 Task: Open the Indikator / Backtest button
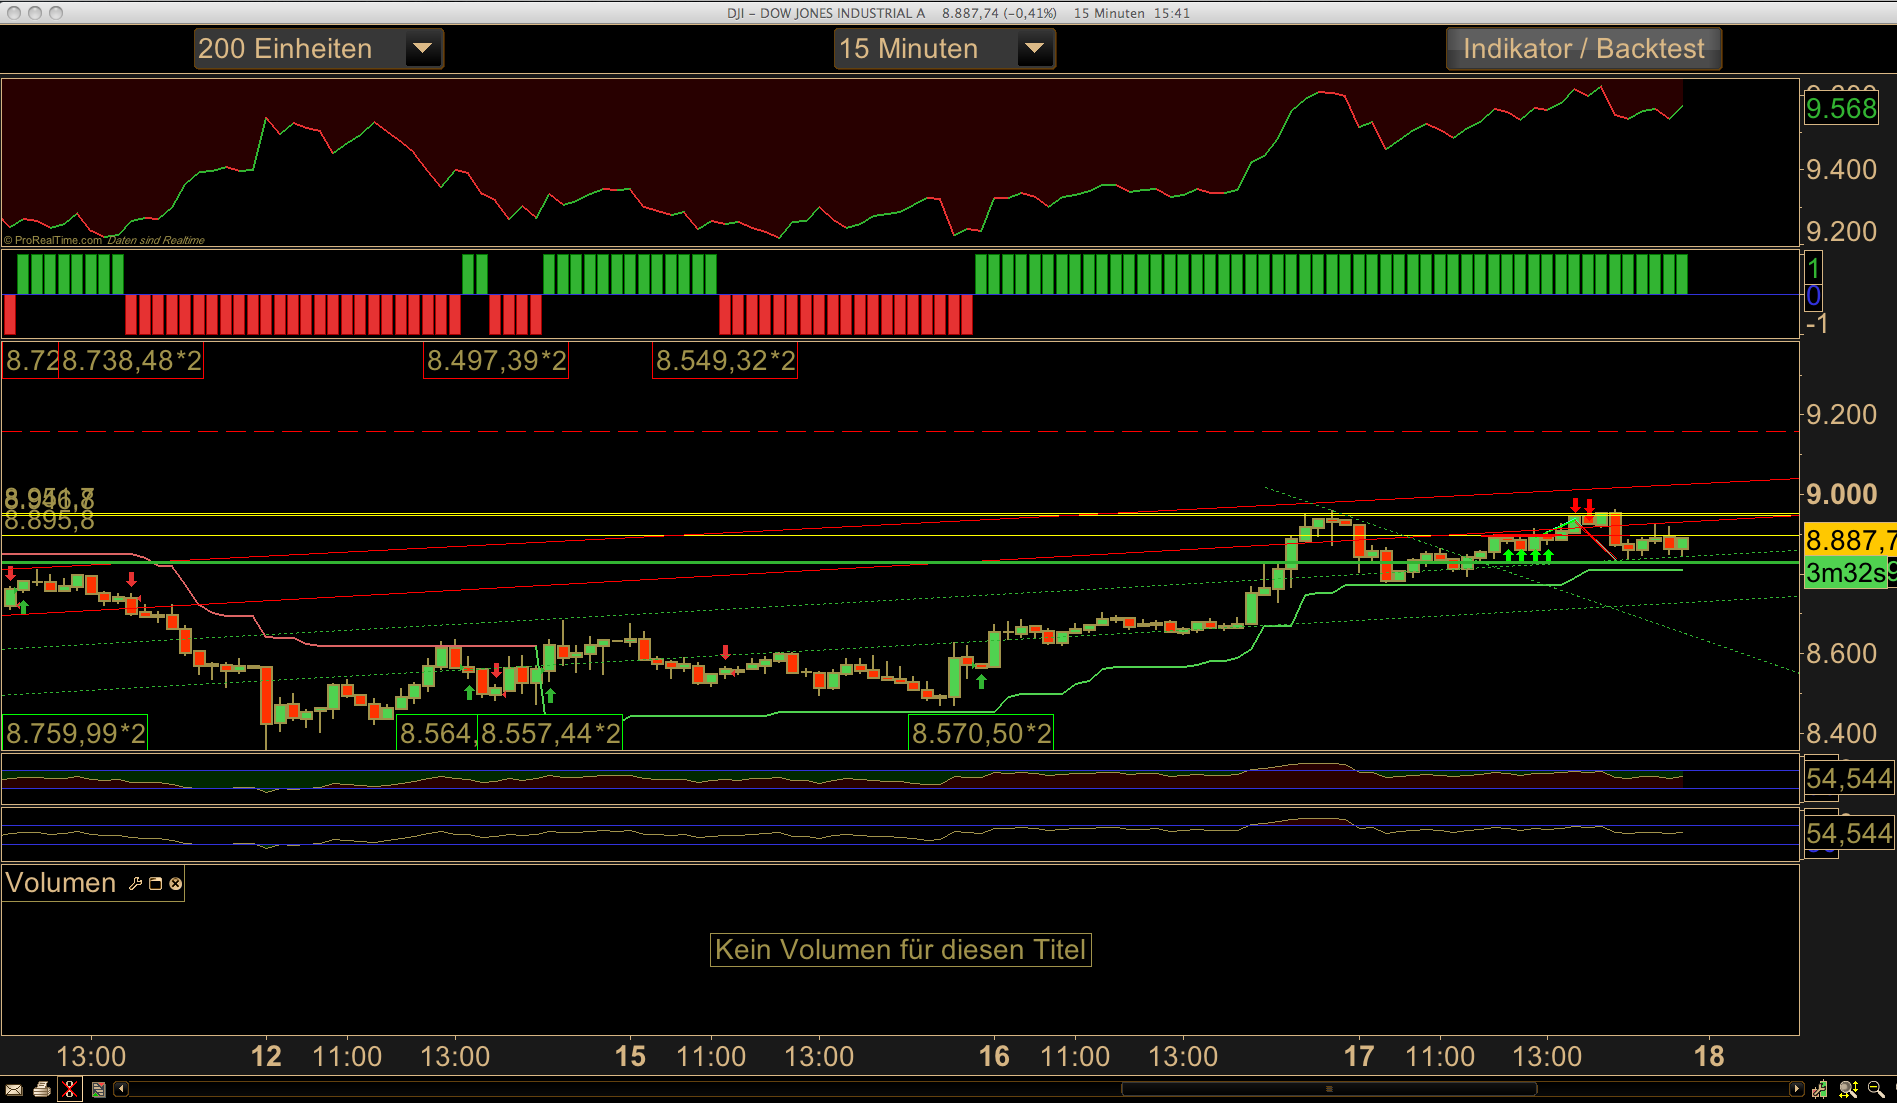1584,48
